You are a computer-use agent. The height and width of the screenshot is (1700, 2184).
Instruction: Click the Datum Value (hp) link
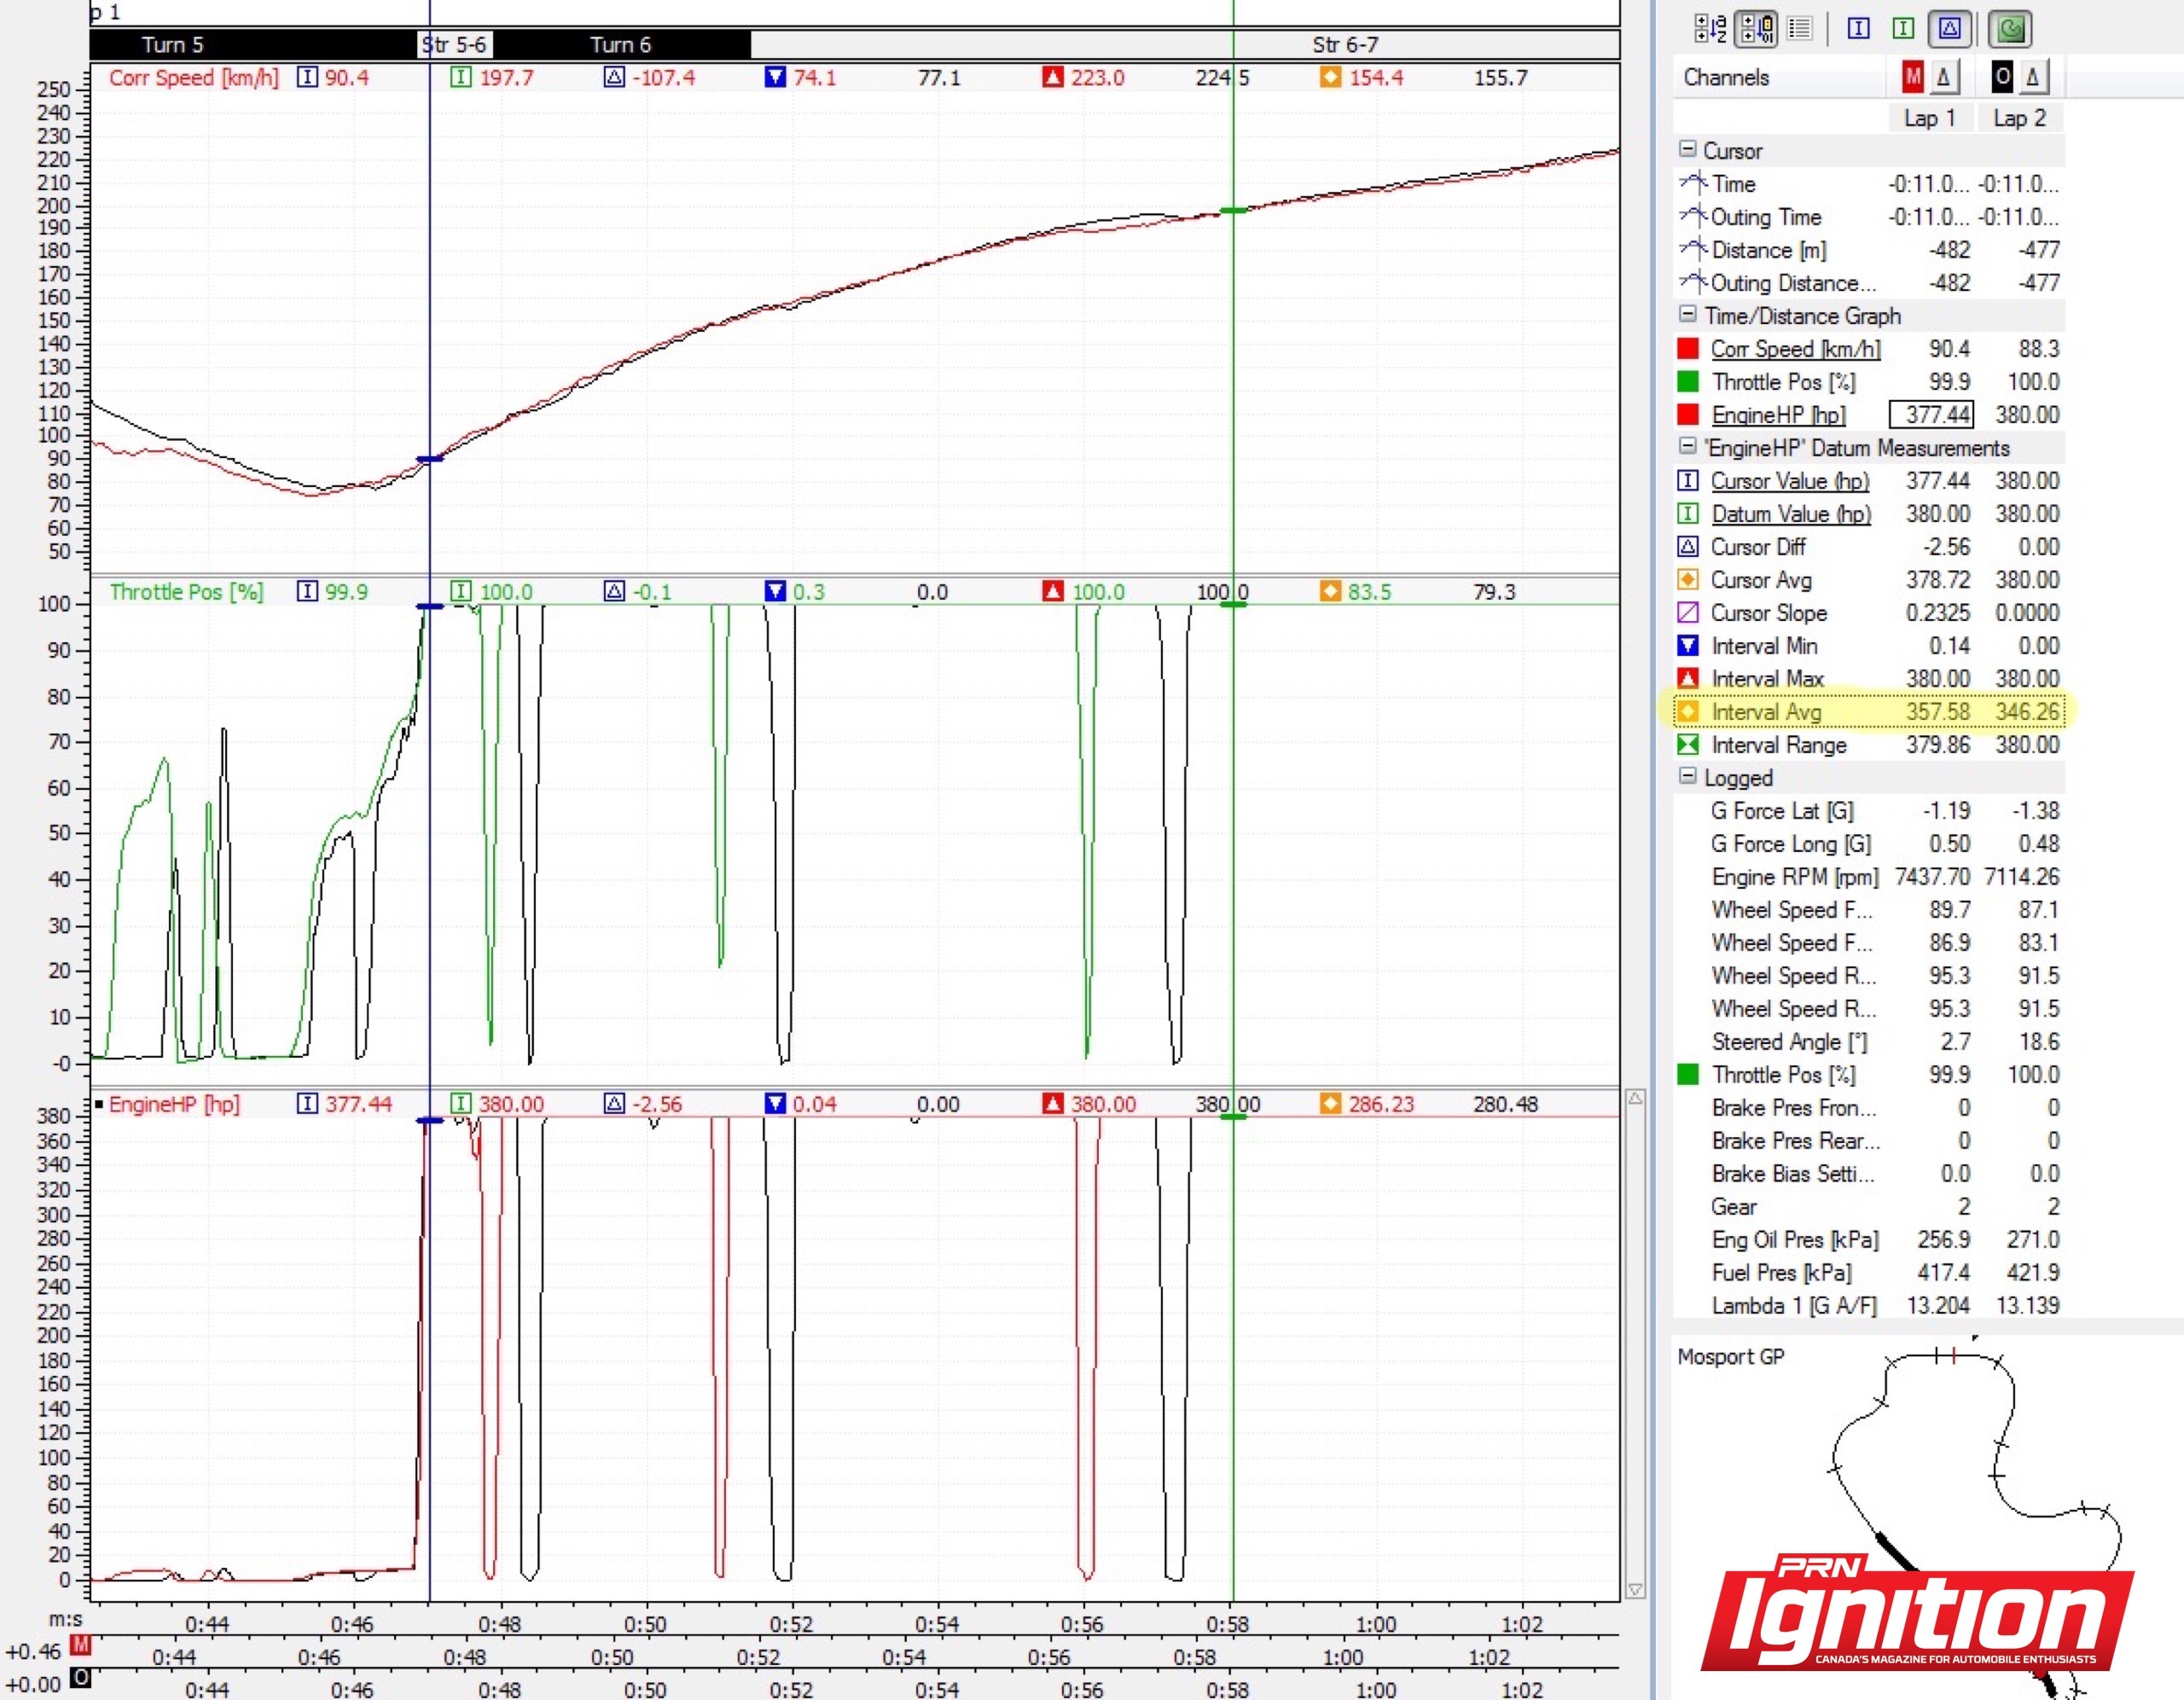tap(1791, 514)
